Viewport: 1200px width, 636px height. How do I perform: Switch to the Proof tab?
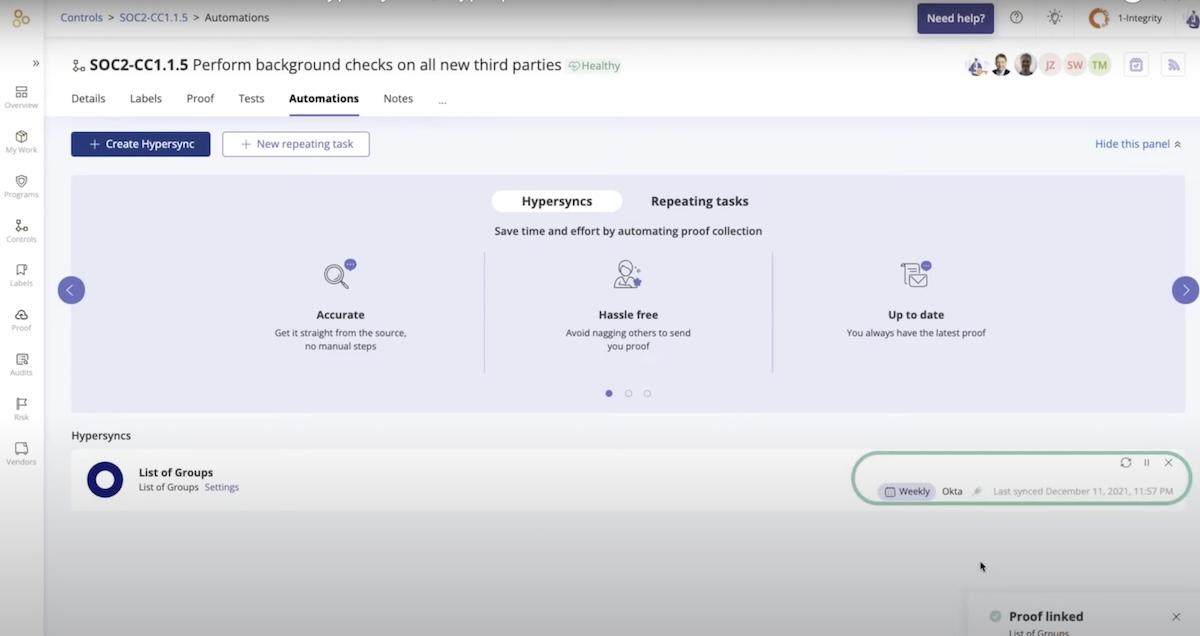200,99
